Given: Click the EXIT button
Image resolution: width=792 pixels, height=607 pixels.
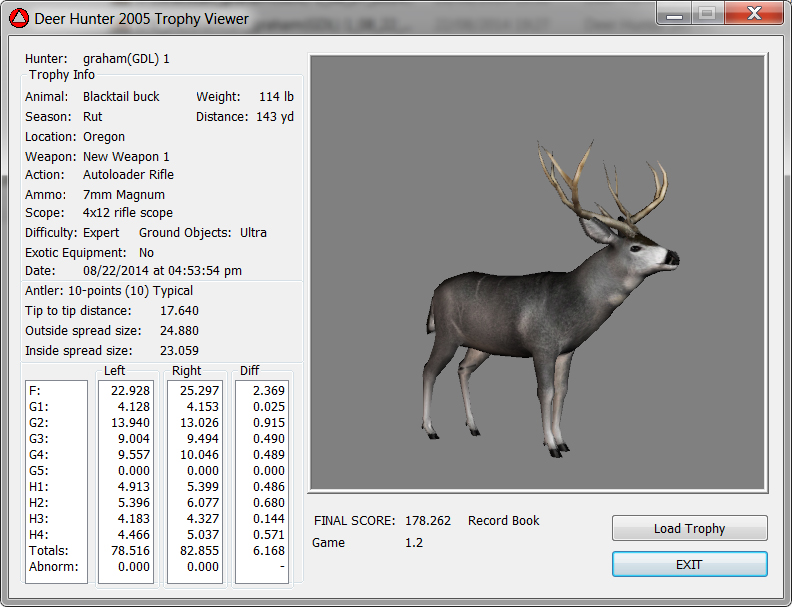Looking at the screenshot, I should [689, 564].
